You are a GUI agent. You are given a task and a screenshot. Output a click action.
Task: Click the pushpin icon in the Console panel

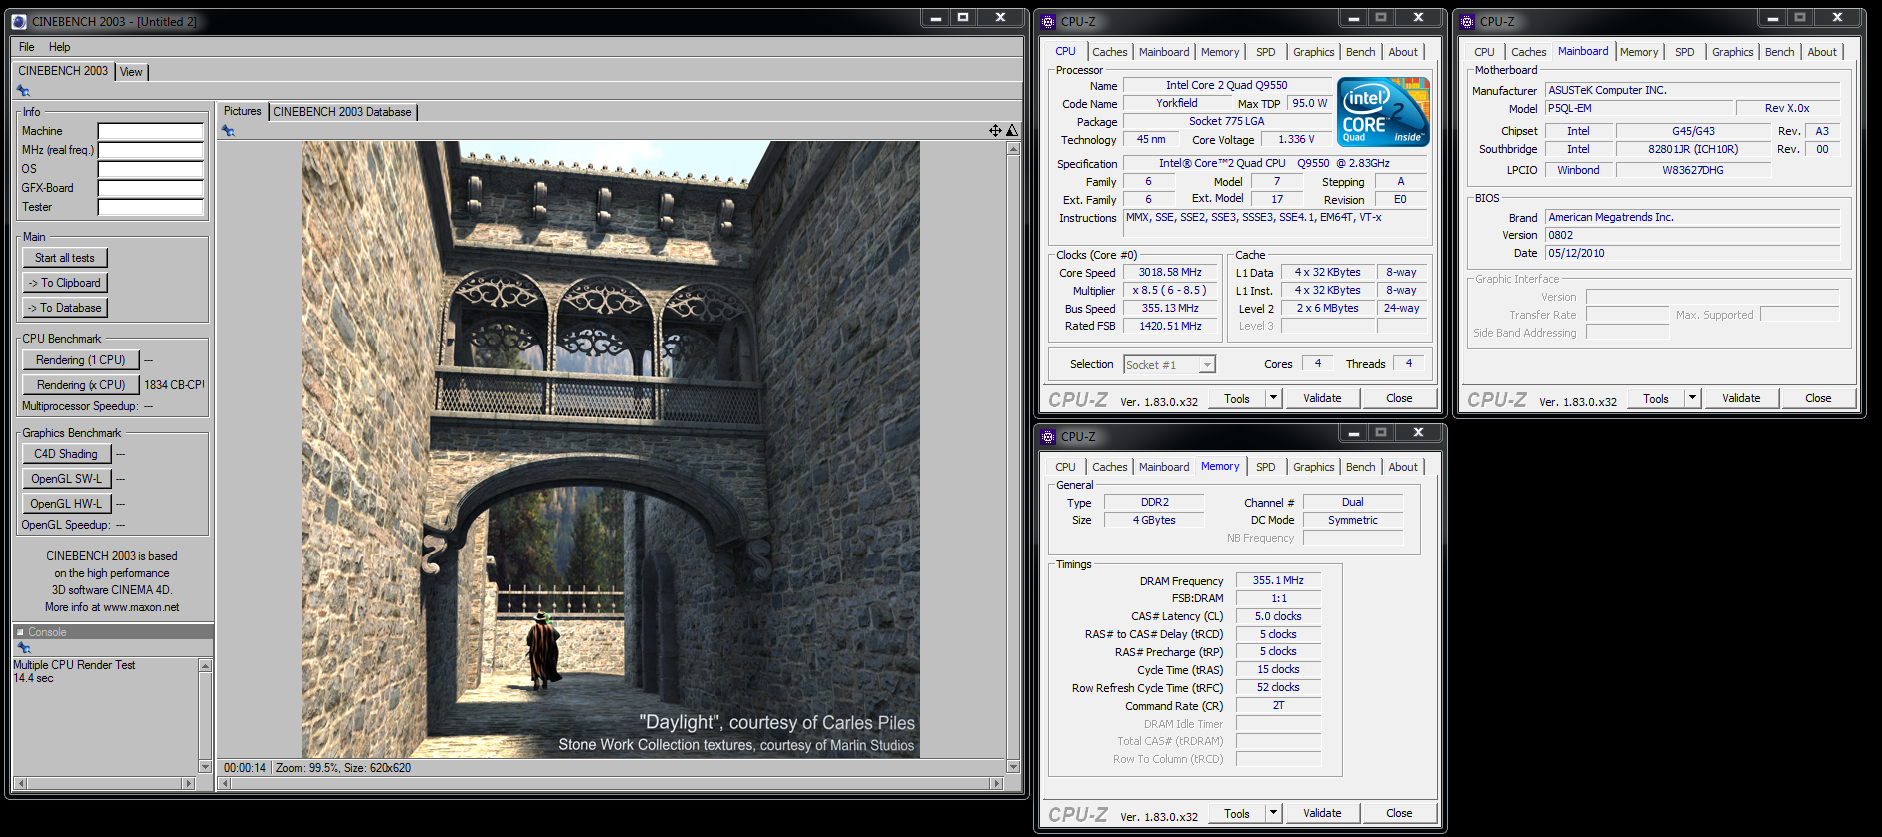point(24,648)
